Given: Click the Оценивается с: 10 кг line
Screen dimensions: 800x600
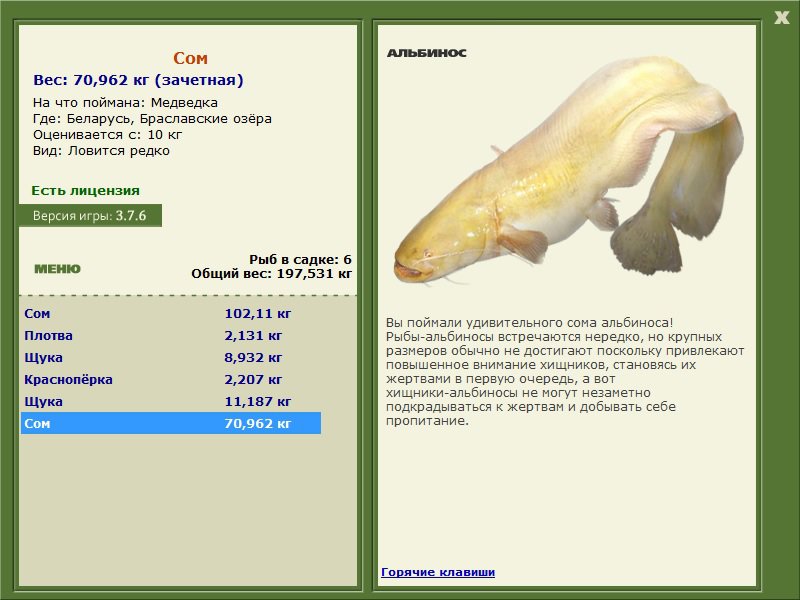Looking at the screenshot, I should (107, 135).
